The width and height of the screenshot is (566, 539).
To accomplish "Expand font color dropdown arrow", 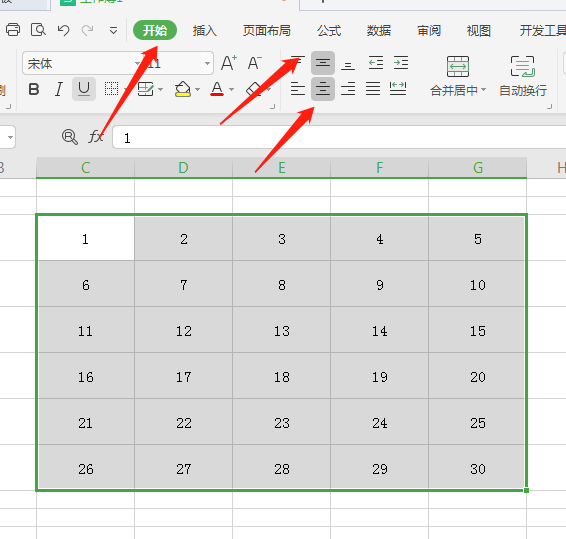I will tap(232, 89).
